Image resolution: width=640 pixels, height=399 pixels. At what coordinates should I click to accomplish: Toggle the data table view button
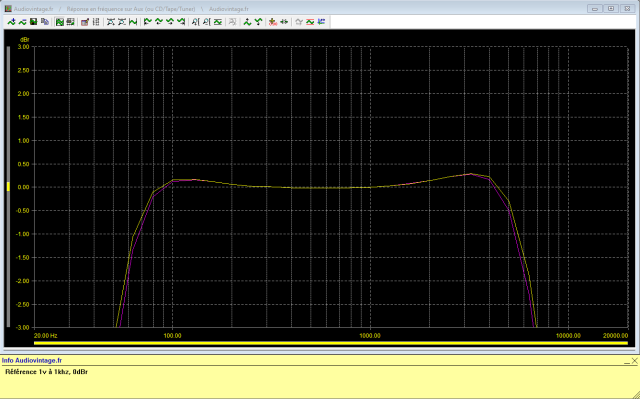tap(70, 22)
